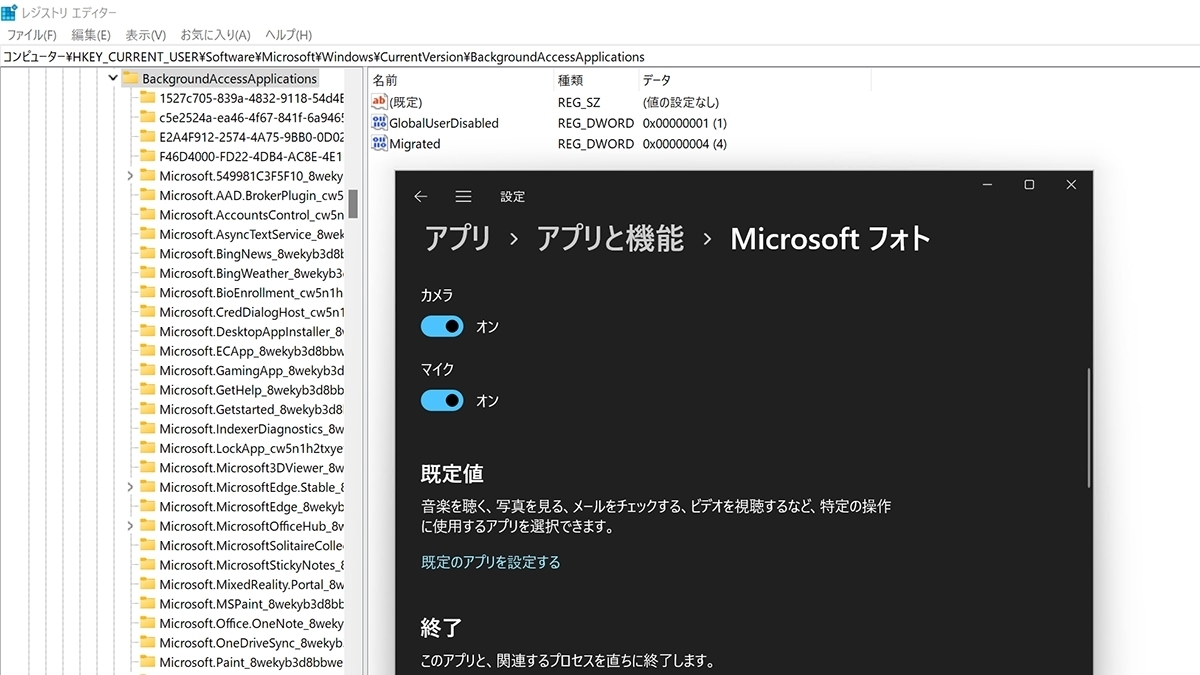
Task: Select the GlobalUserDisabled DWORD value icon
Action: (379, 123)
